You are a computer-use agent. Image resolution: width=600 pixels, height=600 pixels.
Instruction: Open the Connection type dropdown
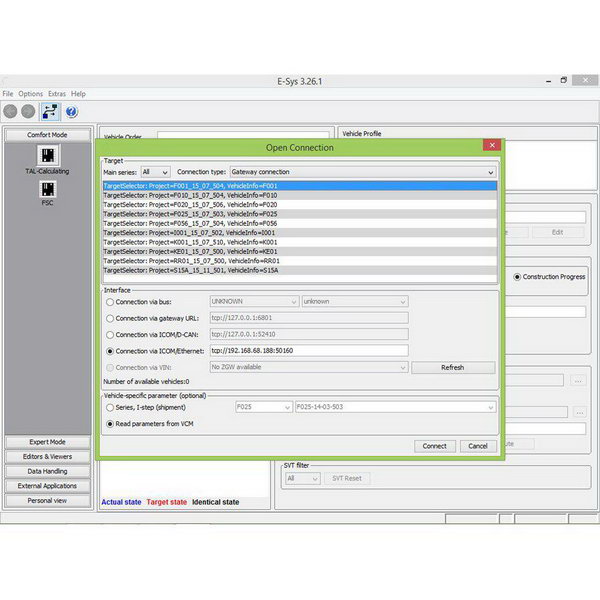[363, 172]
